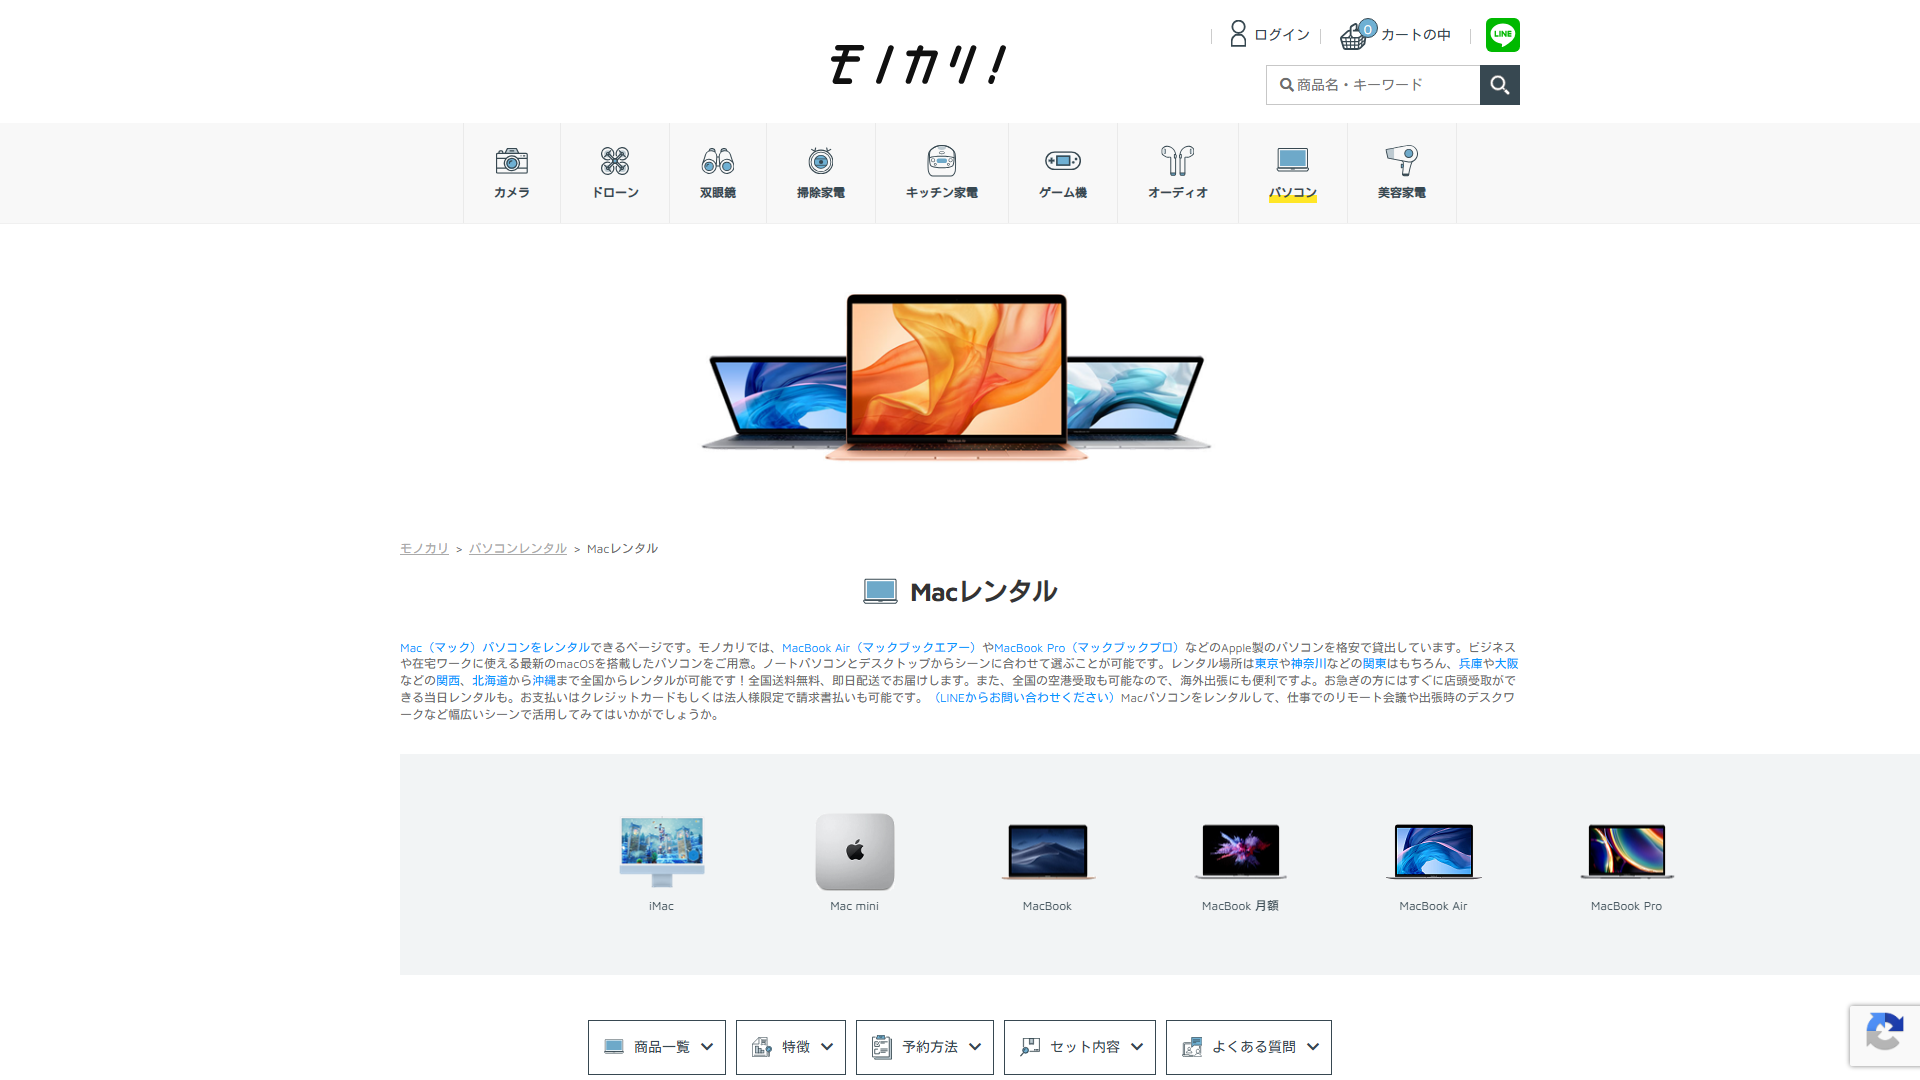The width and height of the screenshot is (1920, 1080).
Task: Expand the 商品一覧 dropdown button
Action: [657, 1047]
